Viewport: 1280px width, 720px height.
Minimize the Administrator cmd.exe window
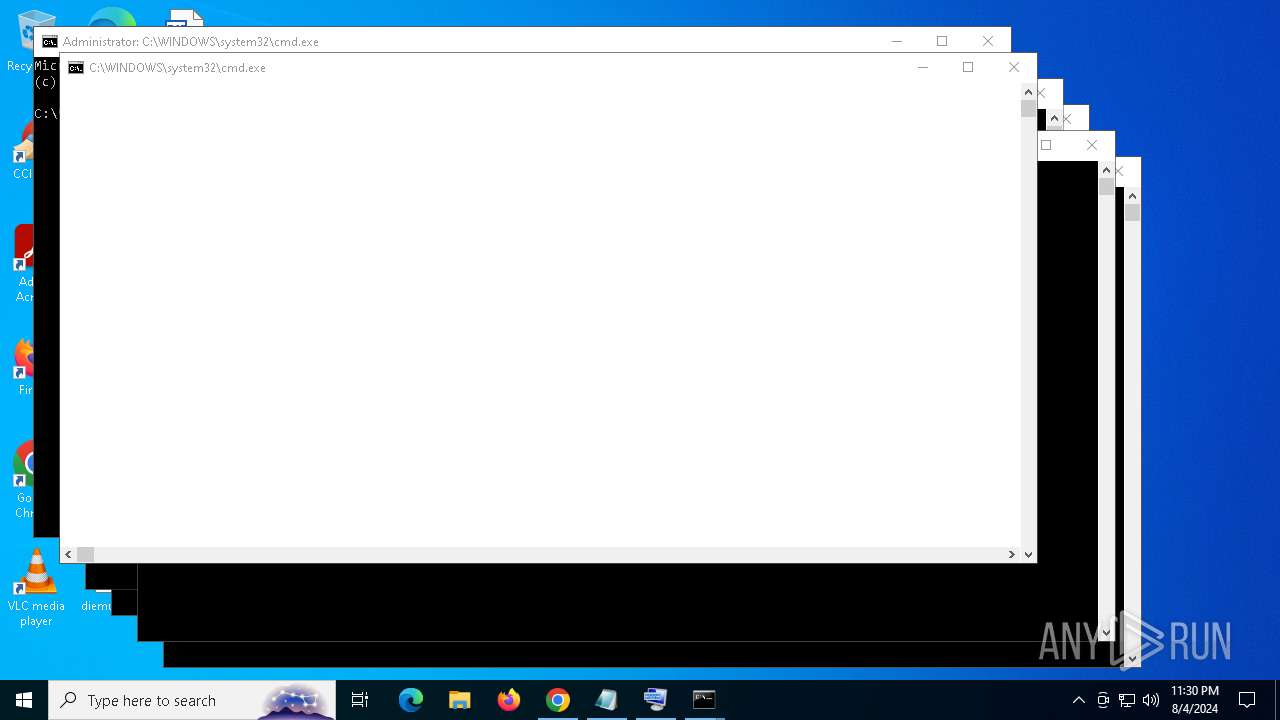[897, 41]
